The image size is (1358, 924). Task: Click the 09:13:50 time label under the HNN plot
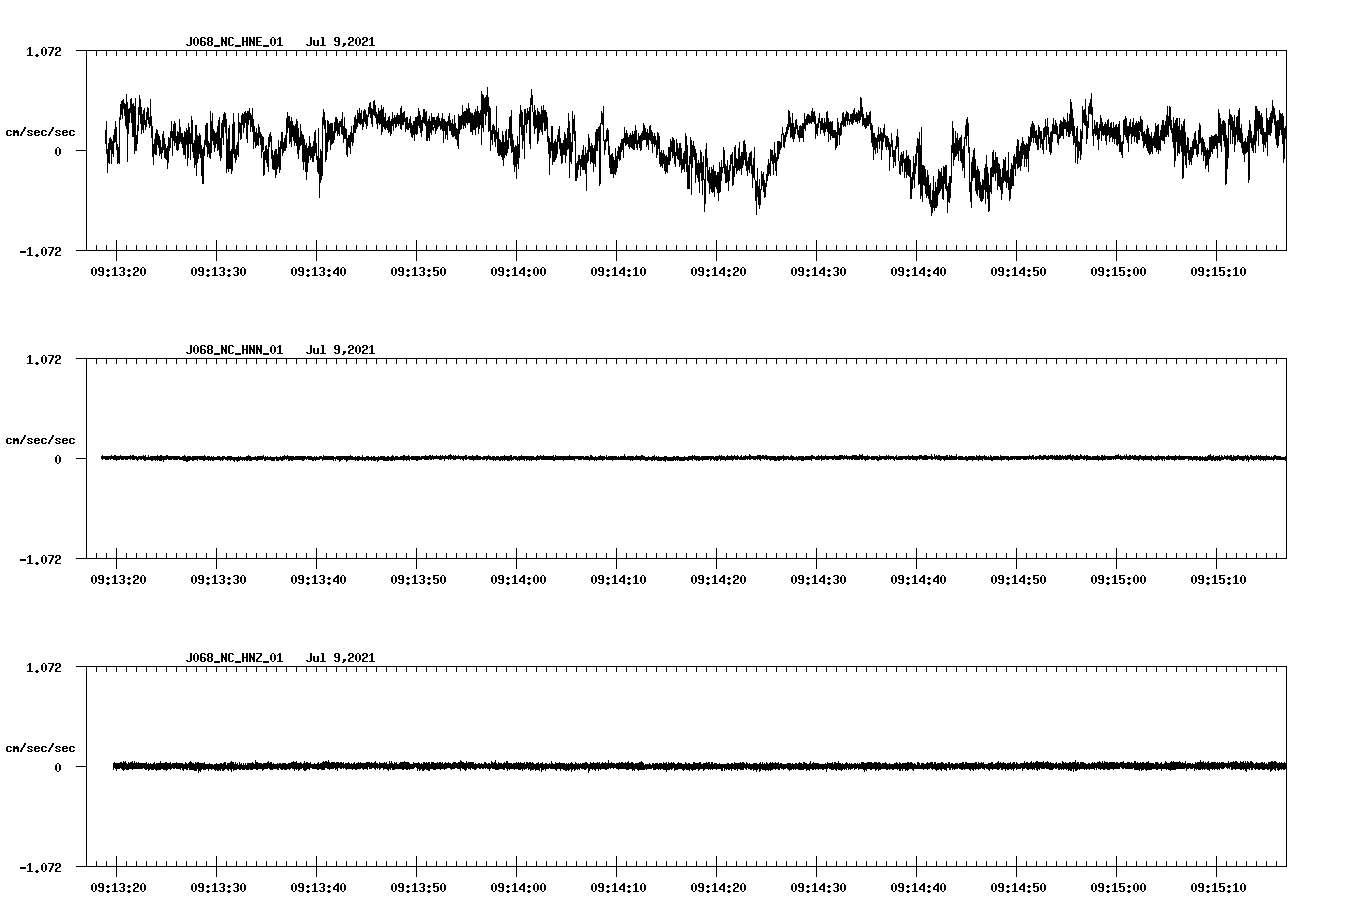tap(418, 579)
